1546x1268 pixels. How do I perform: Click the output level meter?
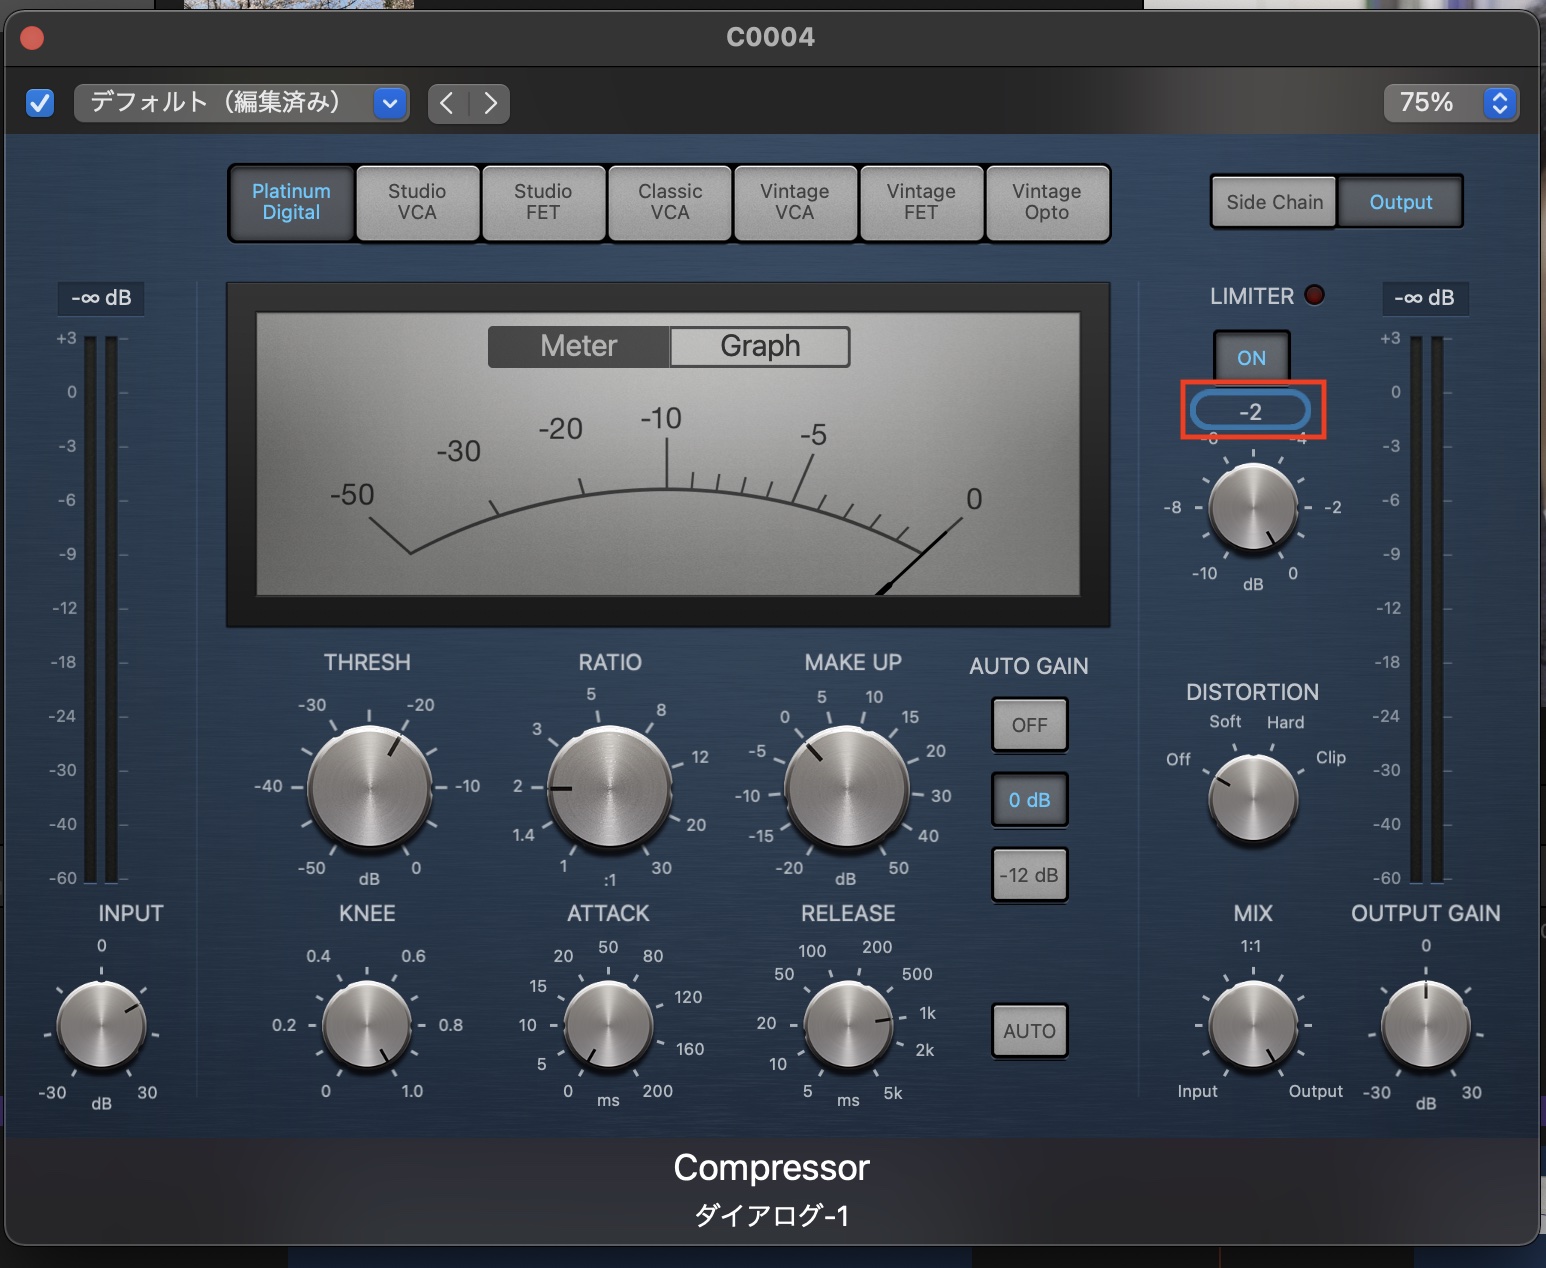coord(1427,610)
